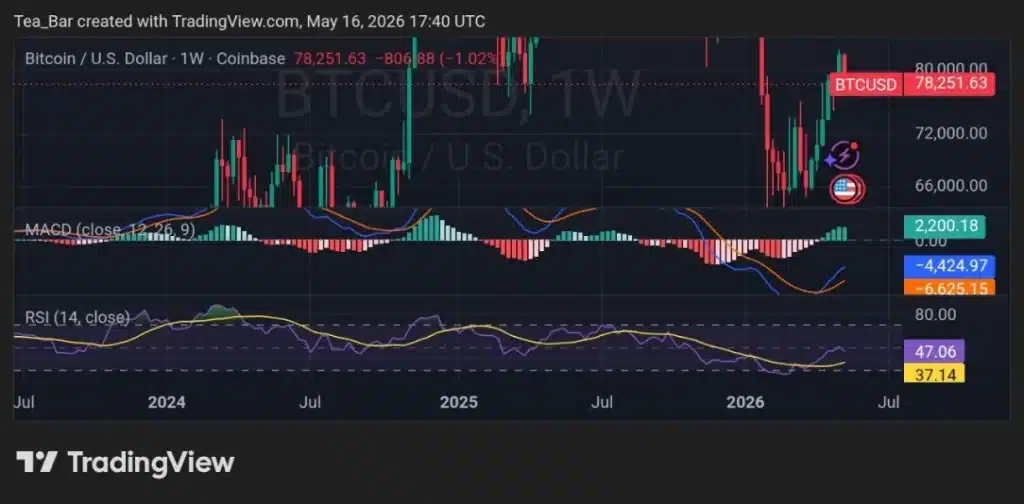
Task: Click the Tea_Bar created with TradingView.com header
Action: (249, 22)
